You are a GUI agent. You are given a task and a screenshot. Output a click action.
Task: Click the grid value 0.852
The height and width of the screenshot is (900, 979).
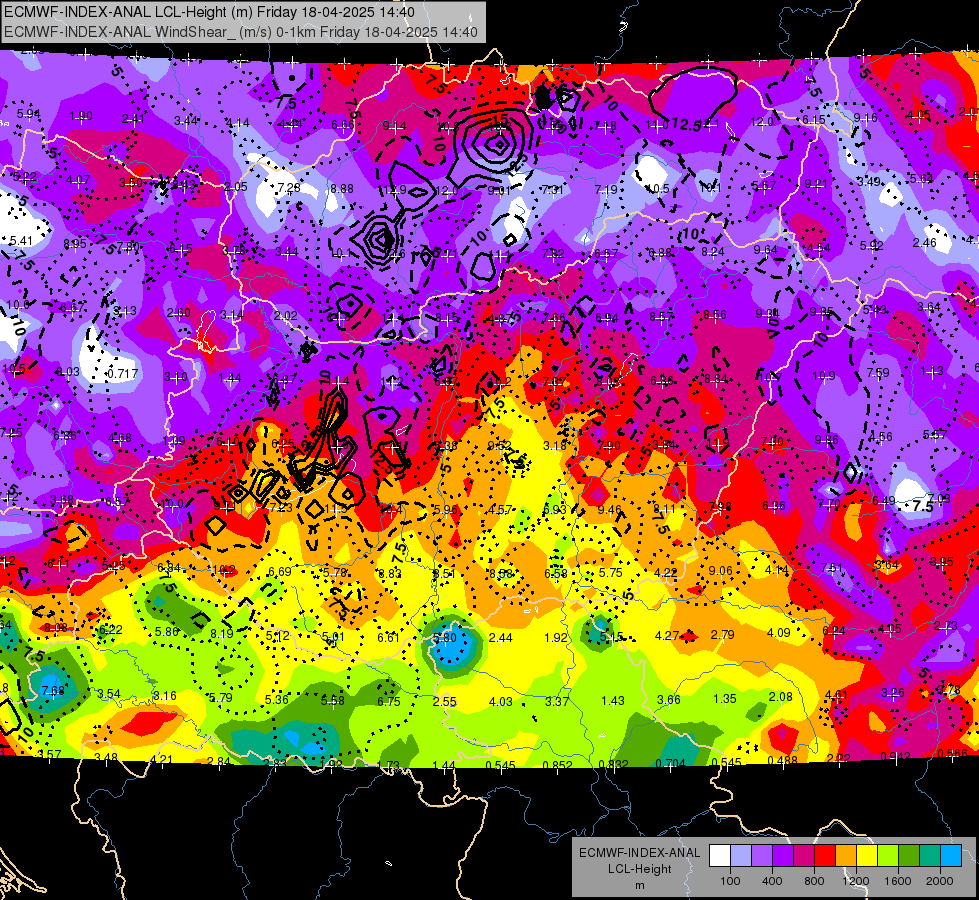(x=557, y=765)
